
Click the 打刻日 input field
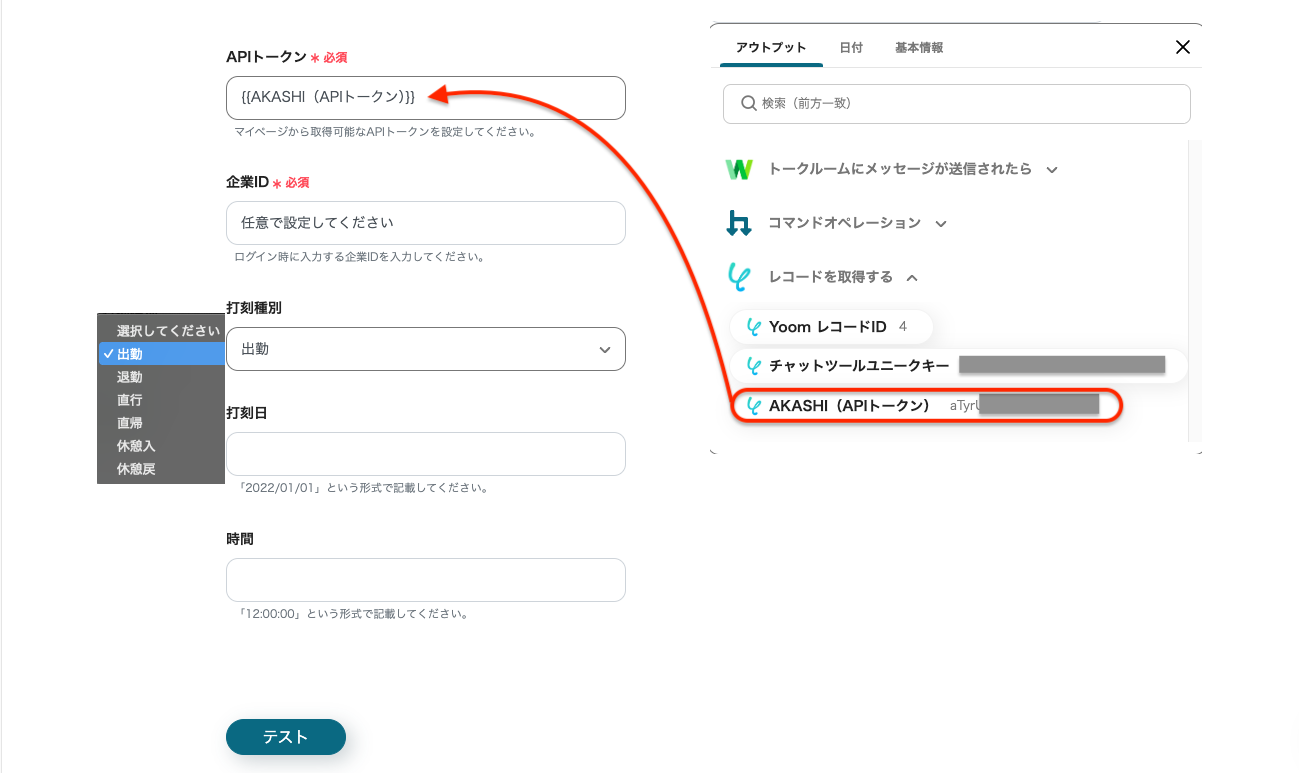click(x=426, y=454)
